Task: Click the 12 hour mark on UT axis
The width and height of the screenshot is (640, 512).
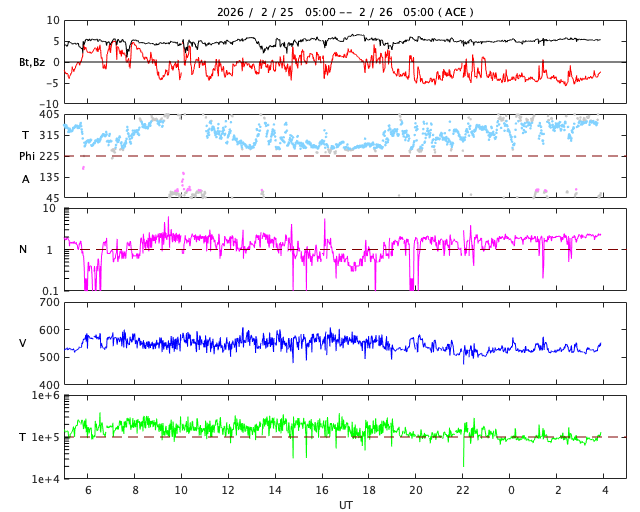Action: [228, 490]
